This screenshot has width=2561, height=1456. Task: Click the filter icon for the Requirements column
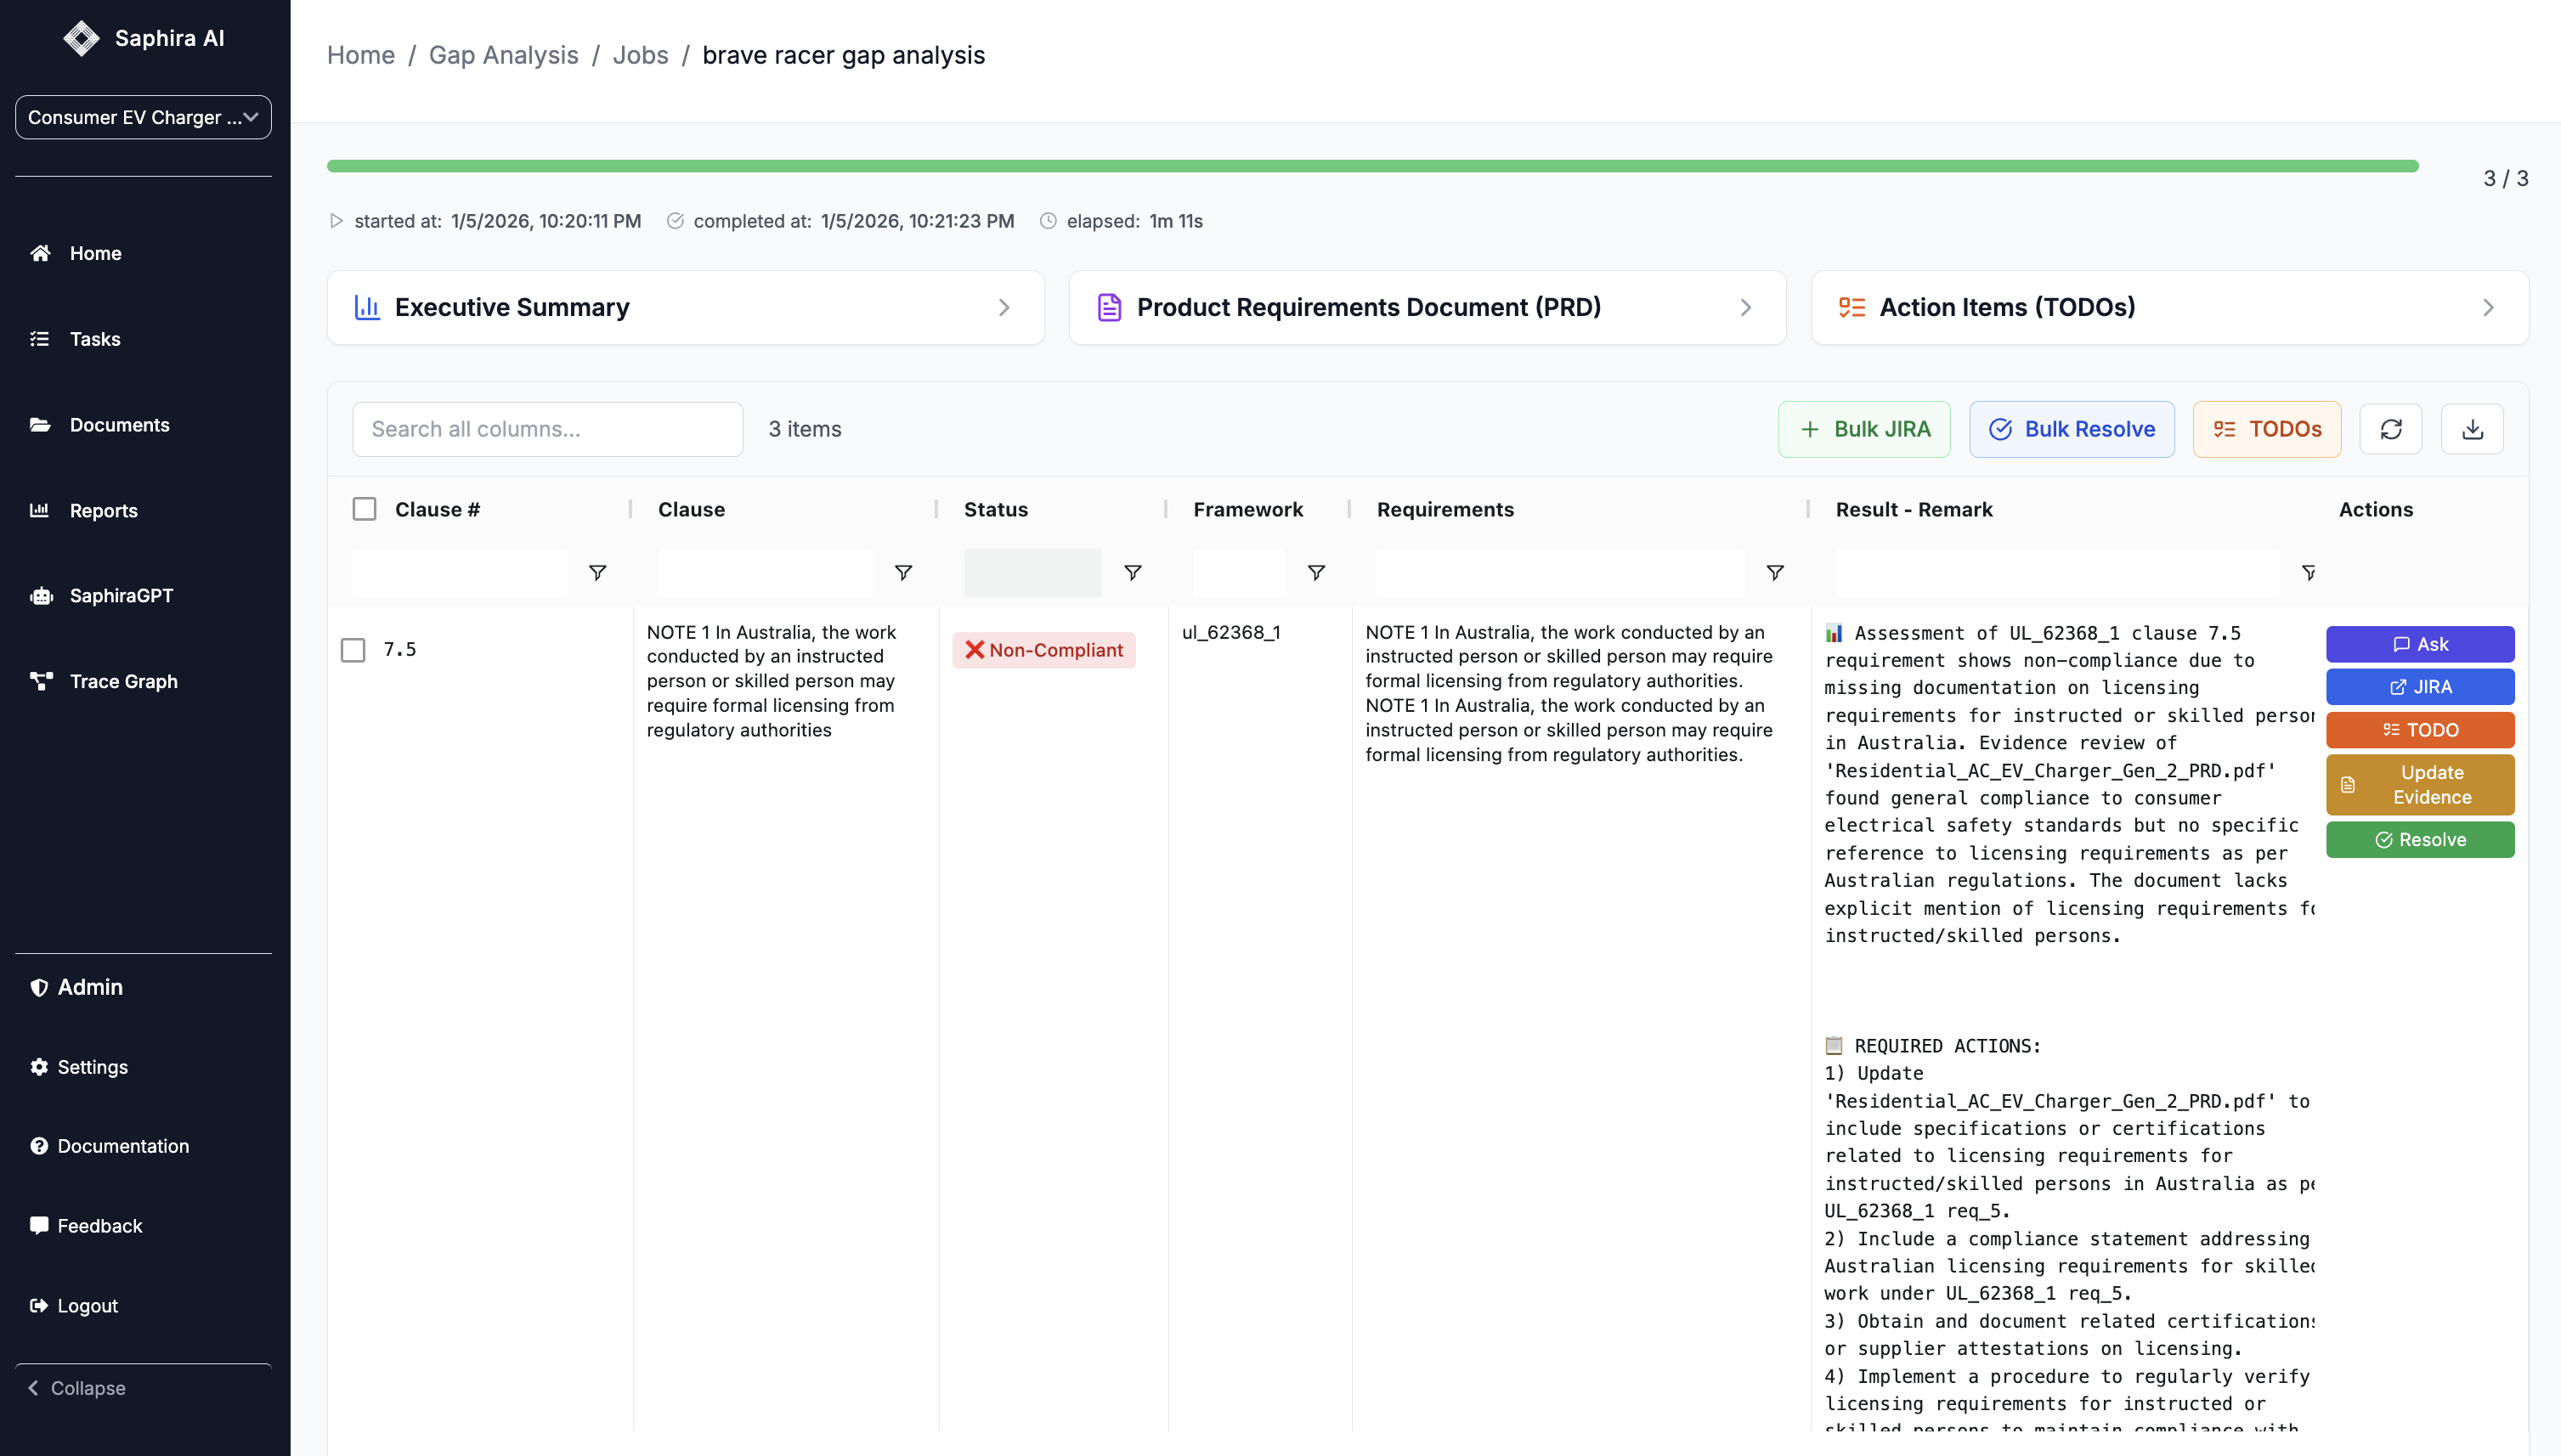[x=1774, y=573]
